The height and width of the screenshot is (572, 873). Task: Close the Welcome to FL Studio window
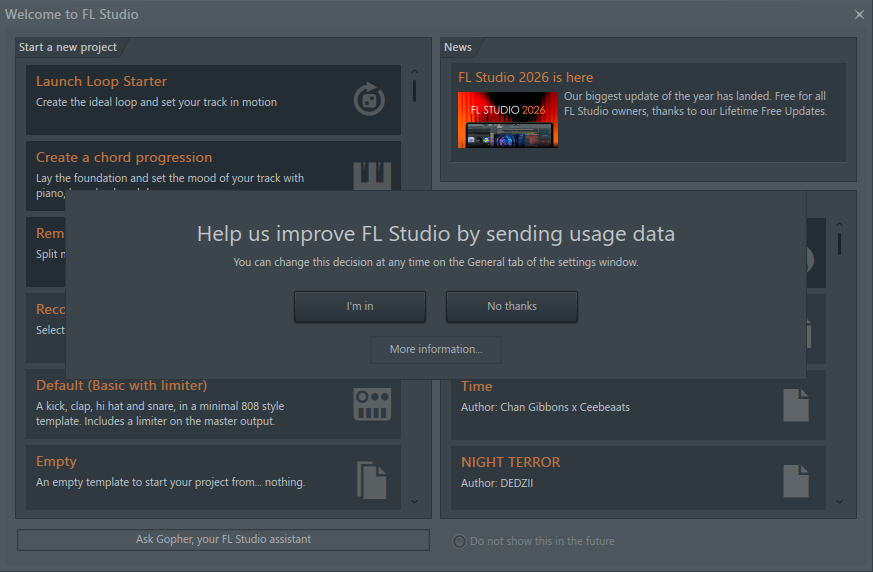(859, 14)
